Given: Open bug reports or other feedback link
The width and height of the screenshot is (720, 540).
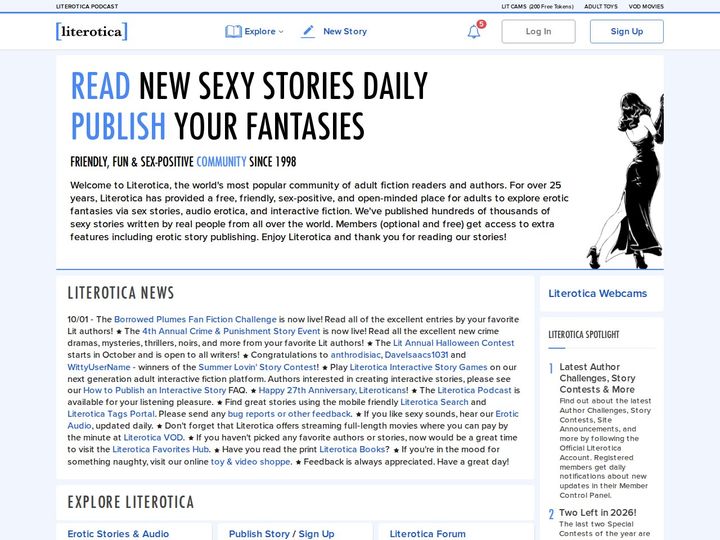Looking at the screenshot, I should pos(289,414).
